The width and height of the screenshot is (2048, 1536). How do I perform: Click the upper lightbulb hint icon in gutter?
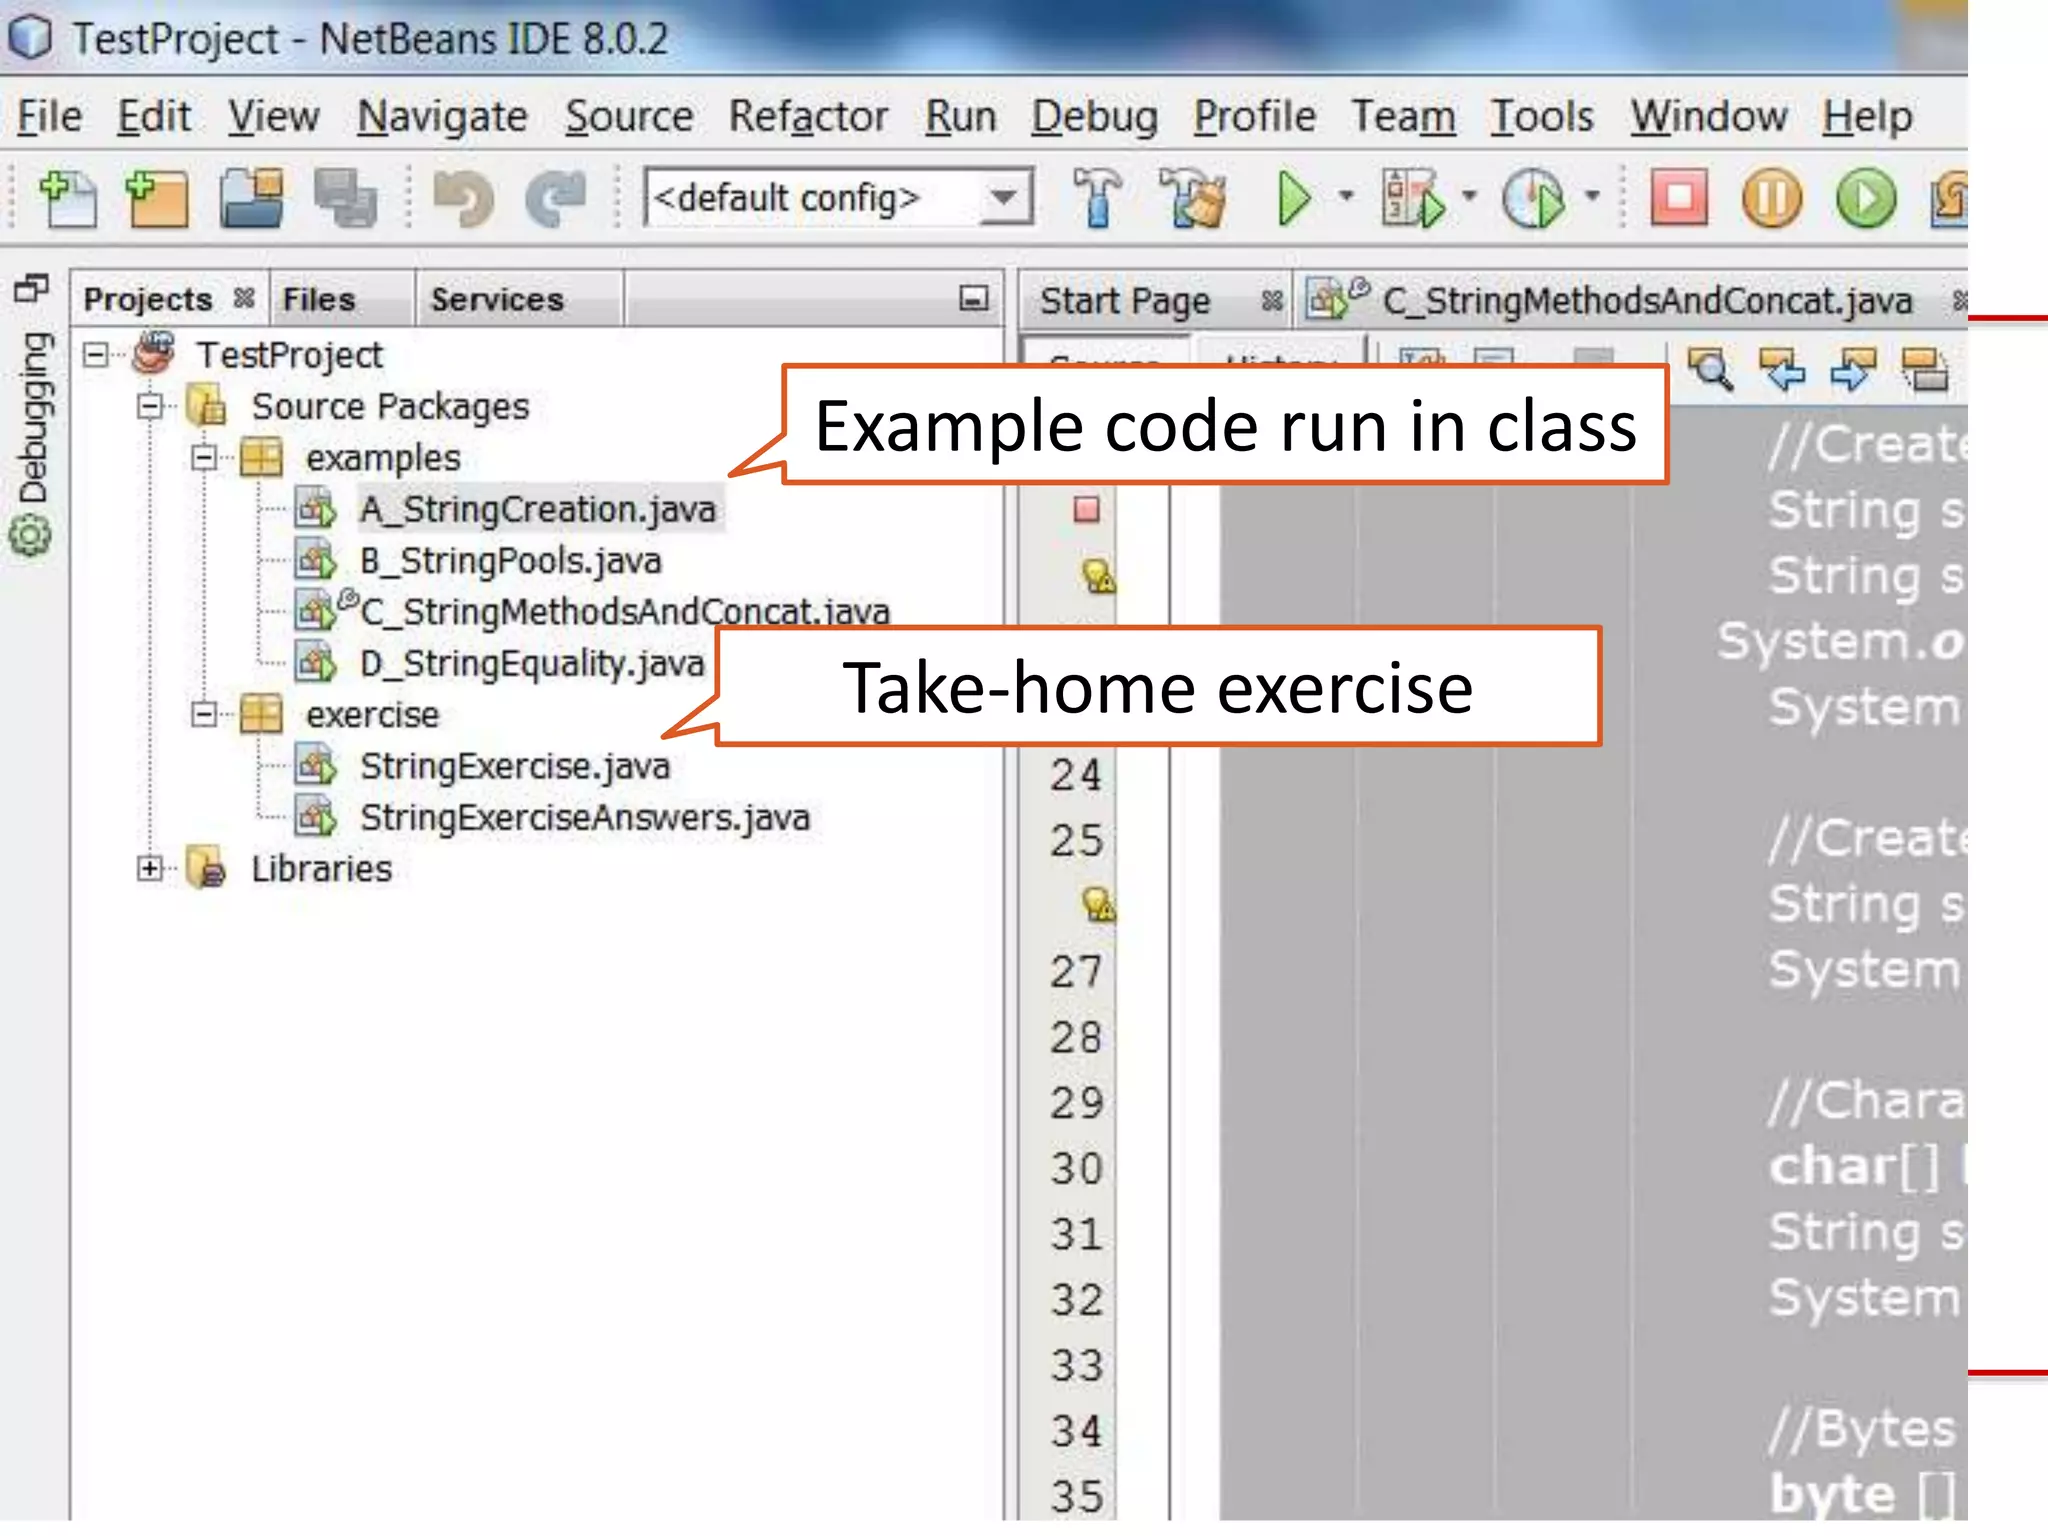click(x=1098, y=576)
